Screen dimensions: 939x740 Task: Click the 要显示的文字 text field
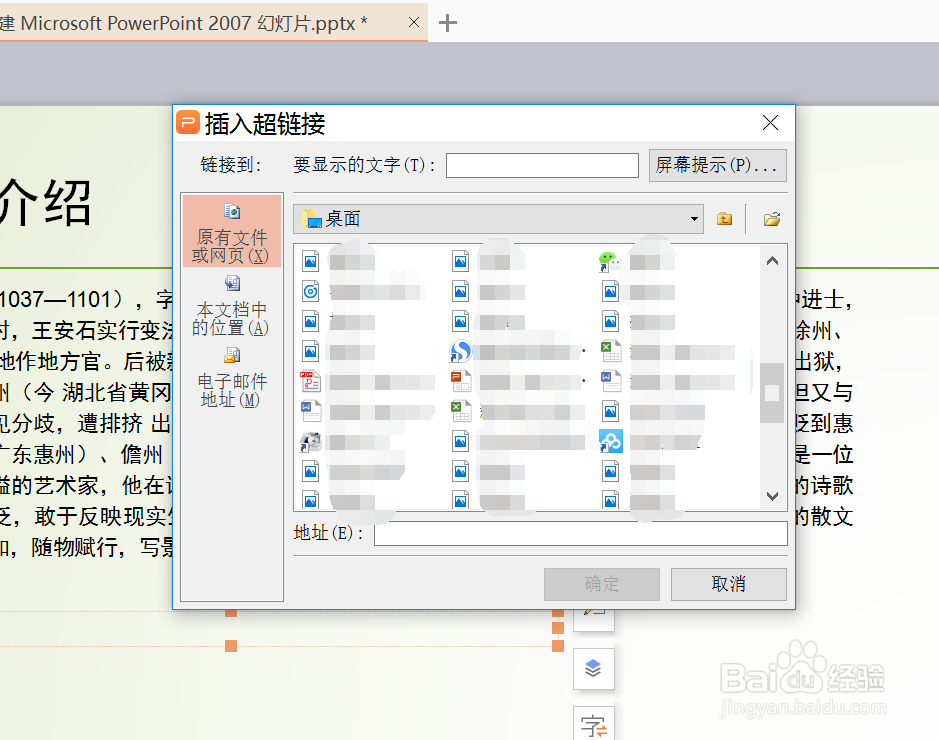pos(542,165)
